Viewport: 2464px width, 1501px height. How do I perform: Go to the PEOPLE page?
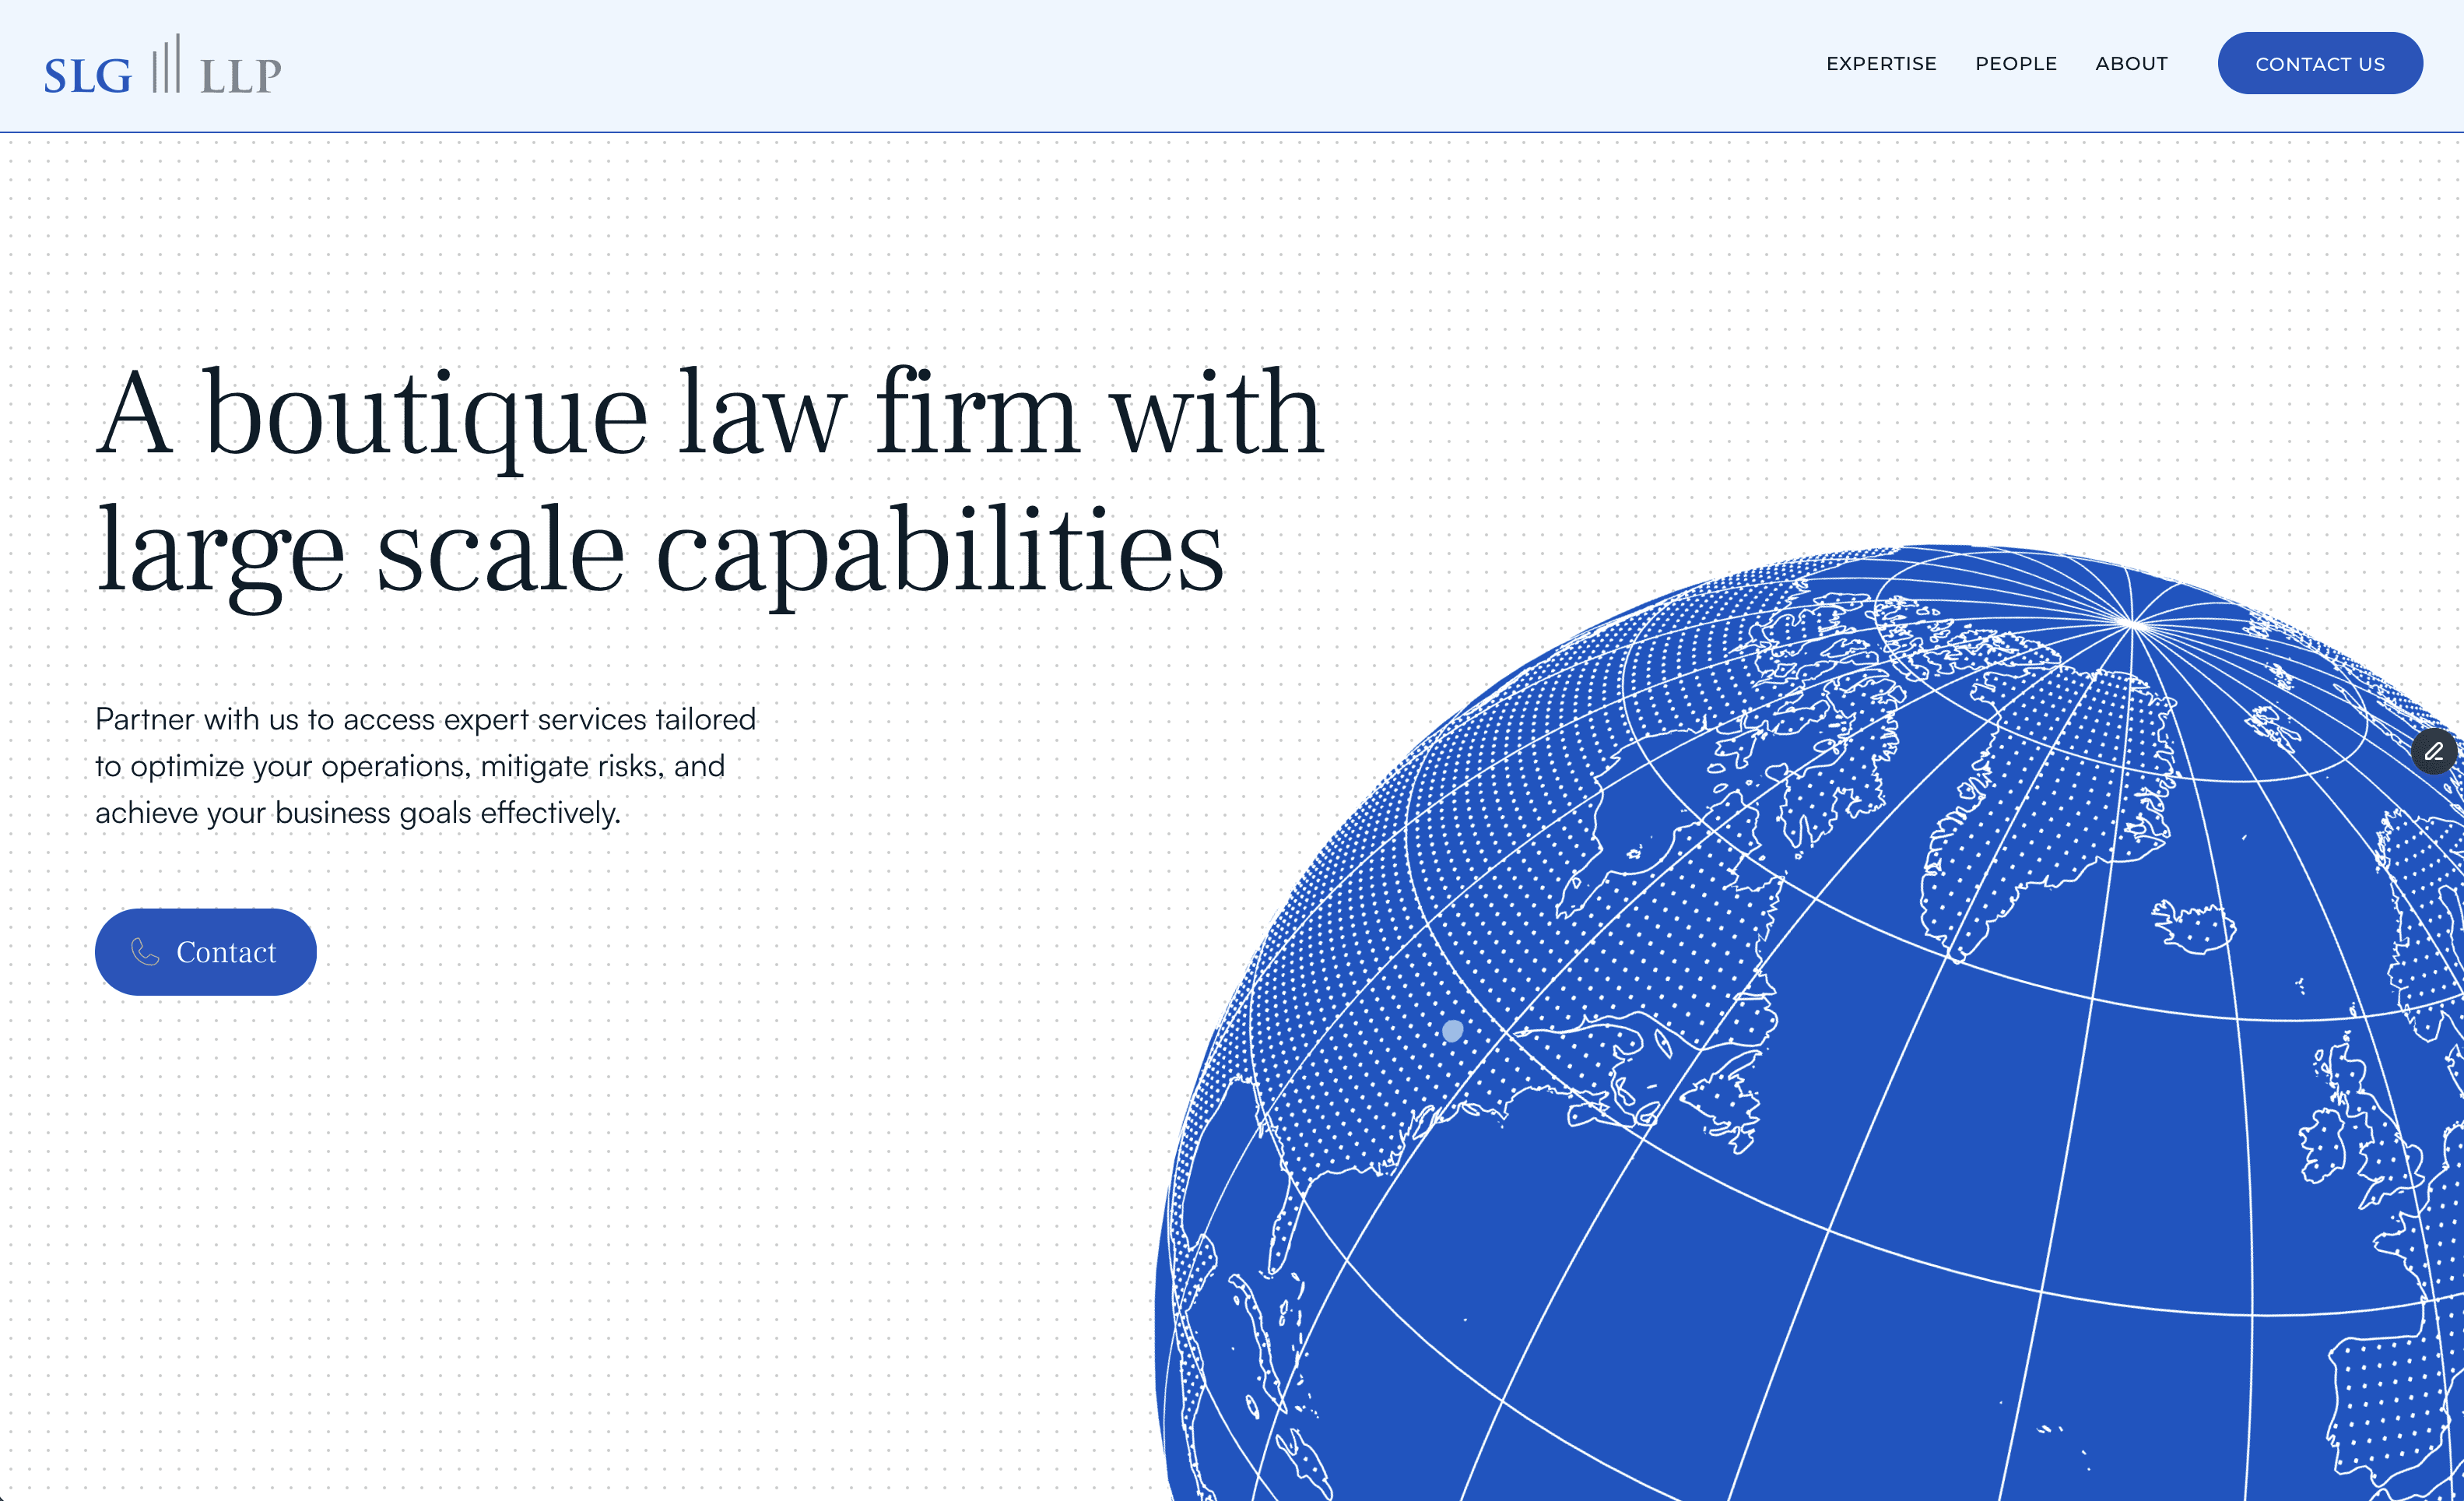click(x=2015, y=64)
